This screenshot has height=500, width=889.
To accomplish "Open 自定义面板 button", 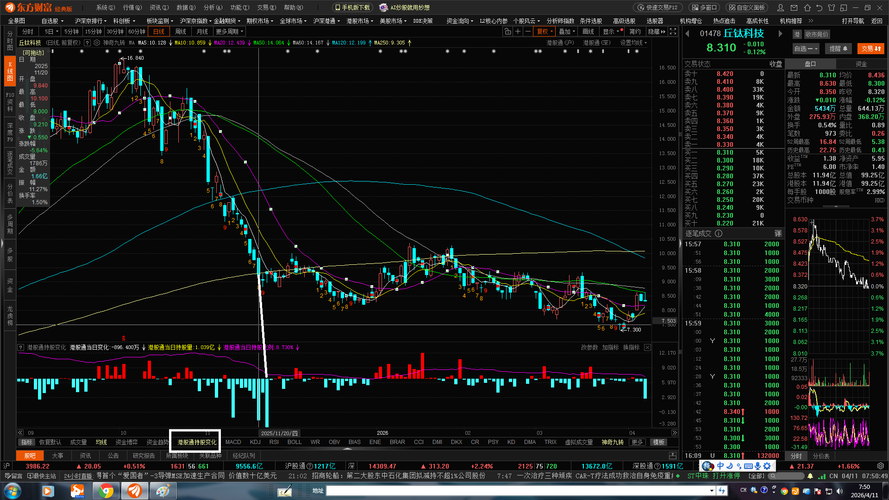I will (x=747, y=8).
